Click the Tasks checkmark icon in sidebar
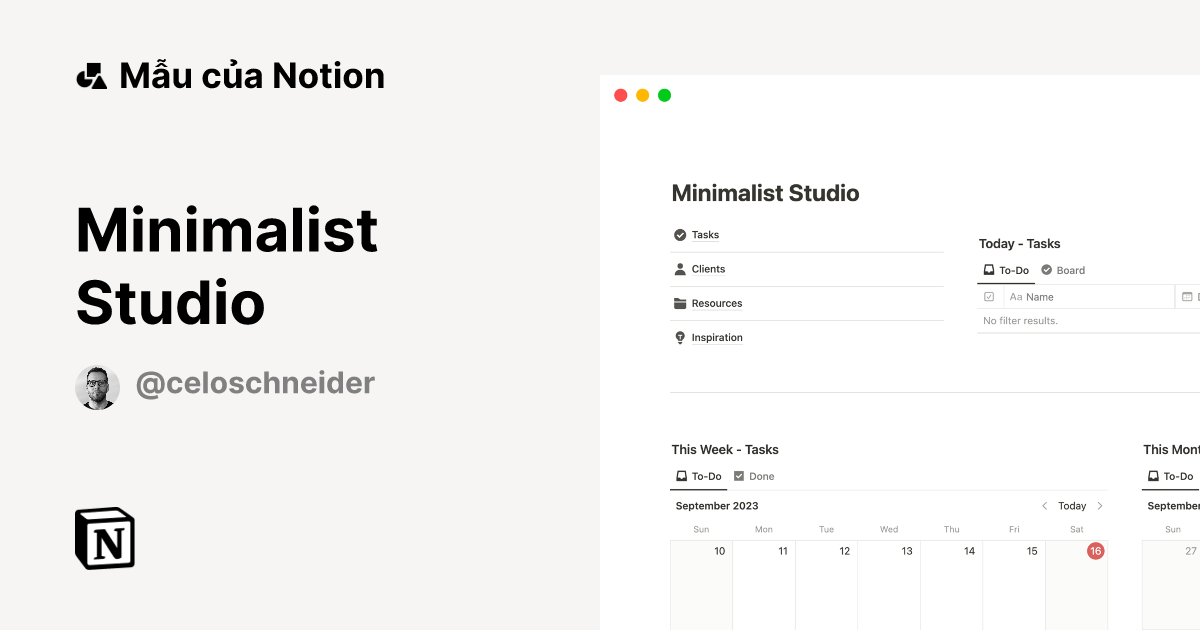Image resolution: width=1200 pixels, height=630 pixels. click(x=678, y=234)
